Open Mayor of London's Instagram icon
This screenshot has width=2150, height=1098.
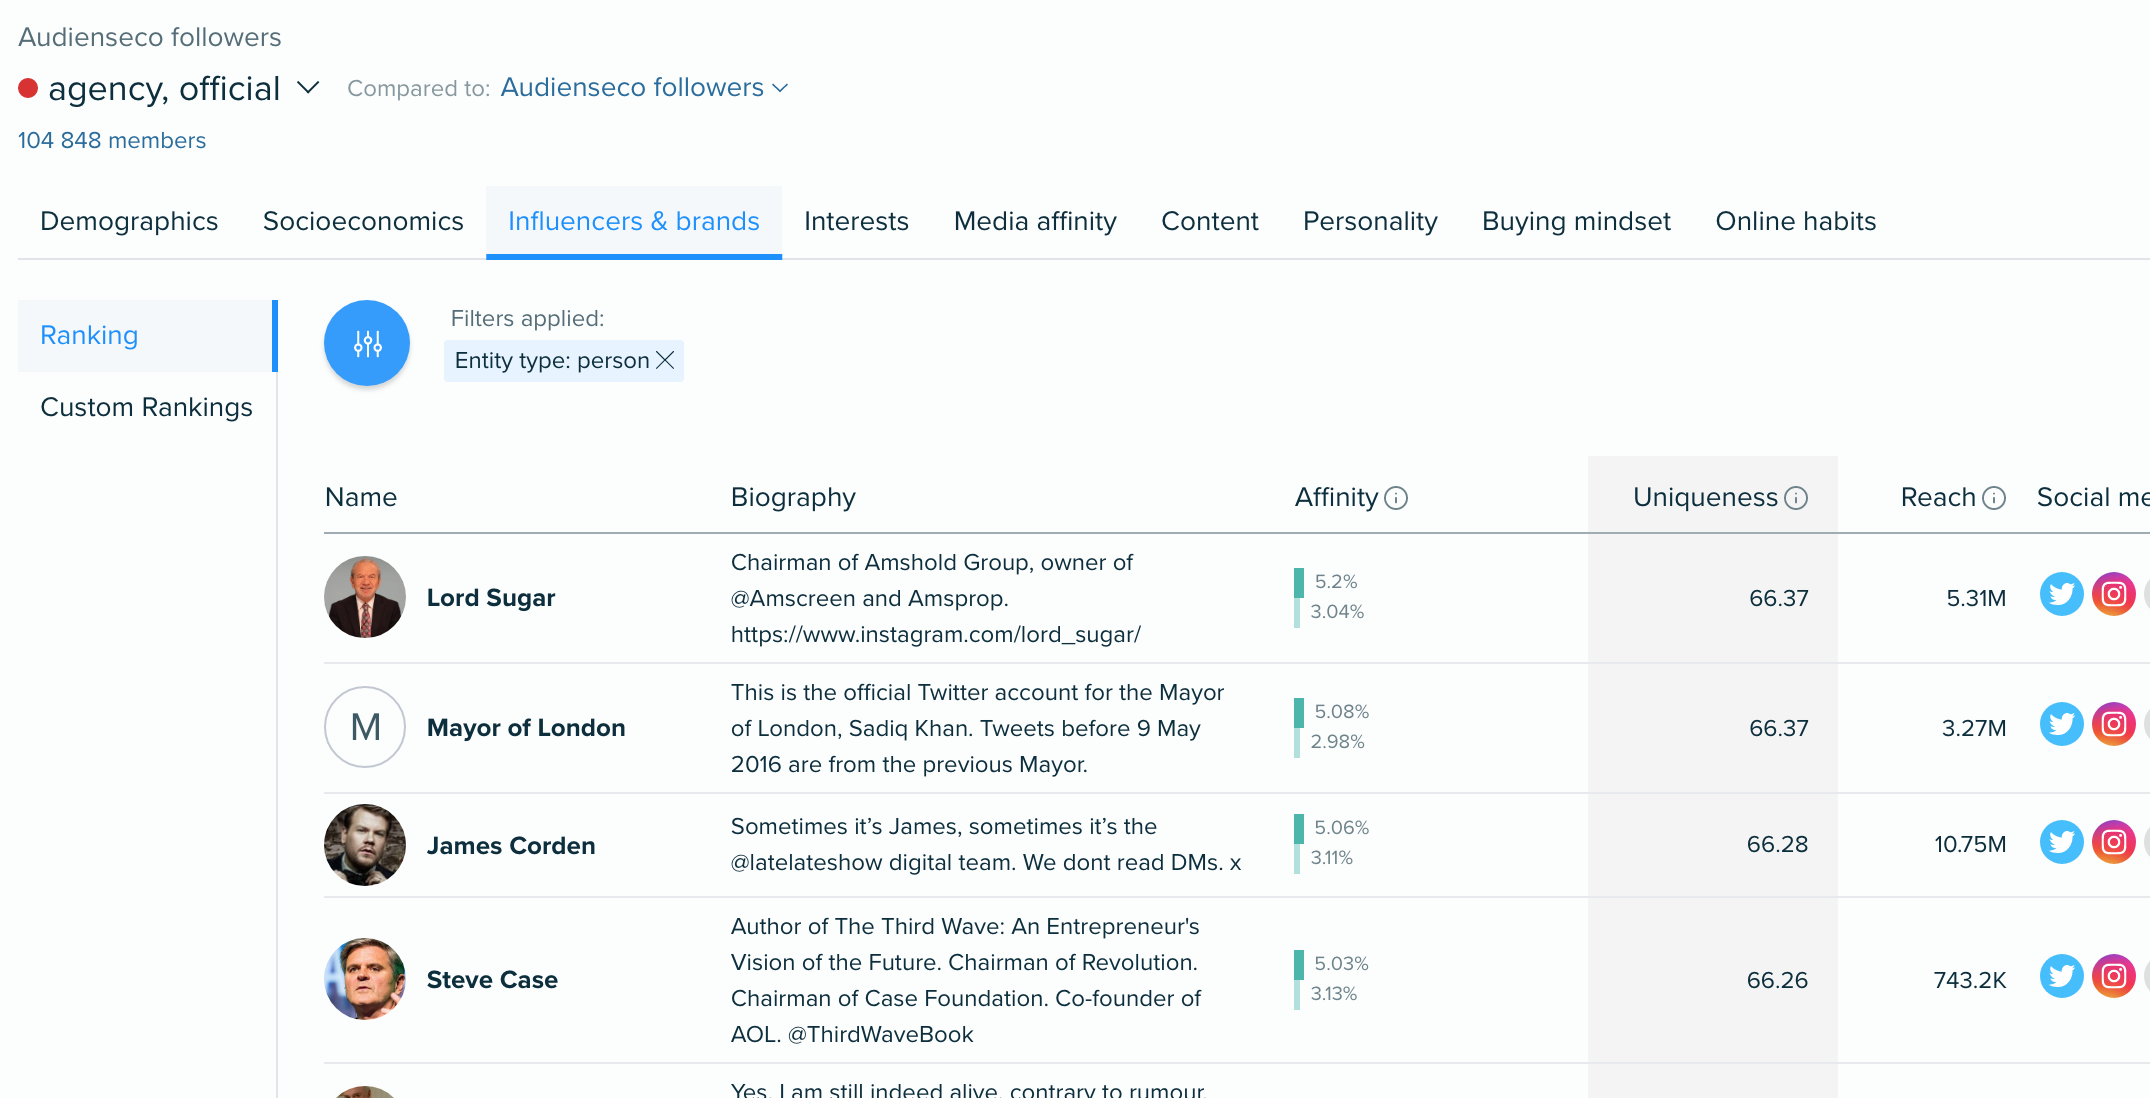pyautogui.click(x=2113, y=724)
